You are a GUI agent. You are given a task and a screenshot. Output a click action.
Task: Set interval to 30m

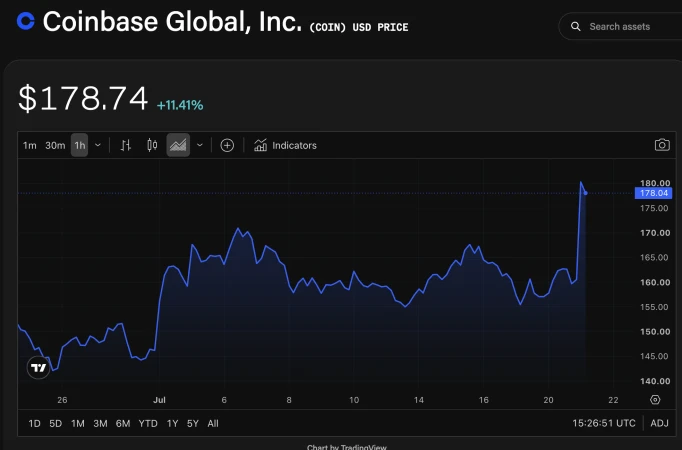click(55, 145)
